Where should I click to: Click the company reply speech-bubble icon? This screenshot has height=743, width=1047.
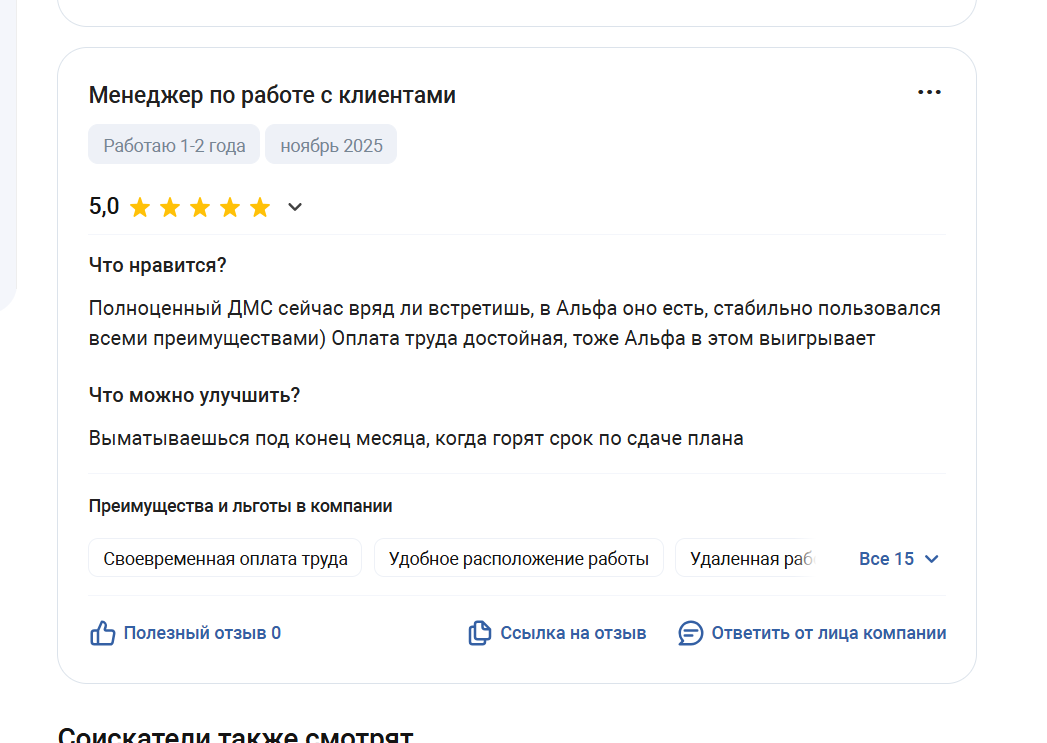point(690,633)
